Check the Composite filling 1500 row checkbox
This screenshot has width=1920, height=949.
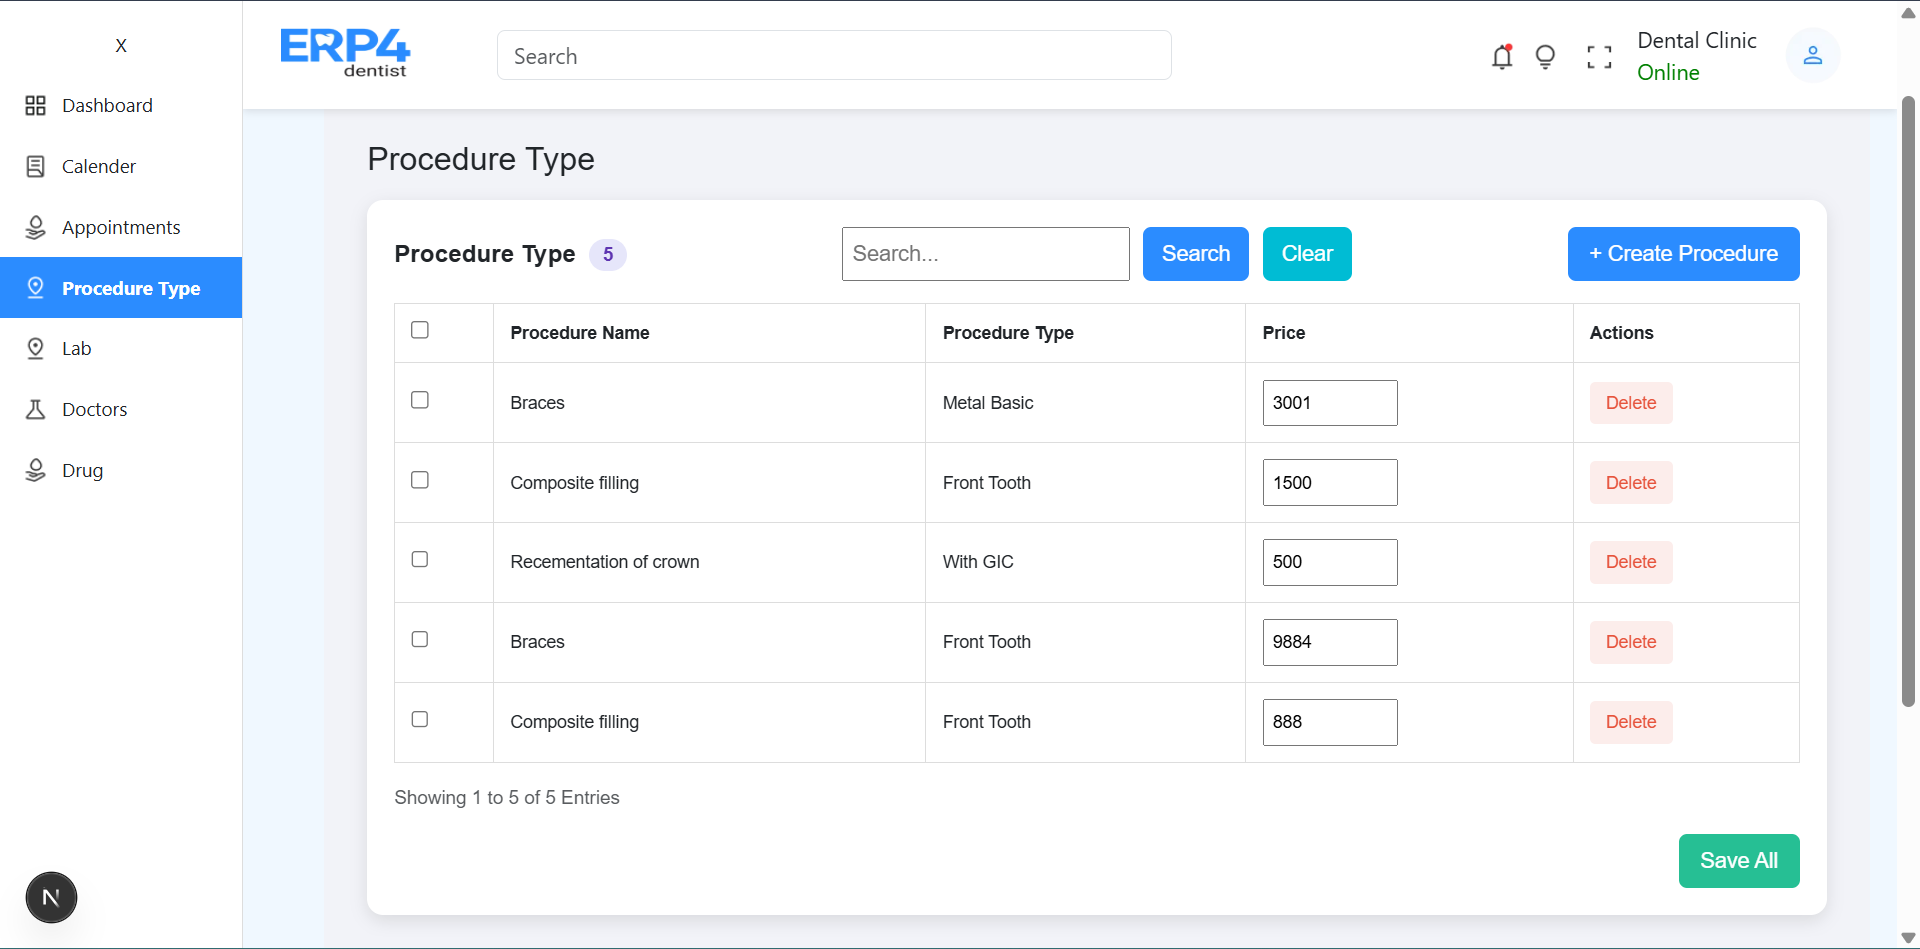pos(420,480)
